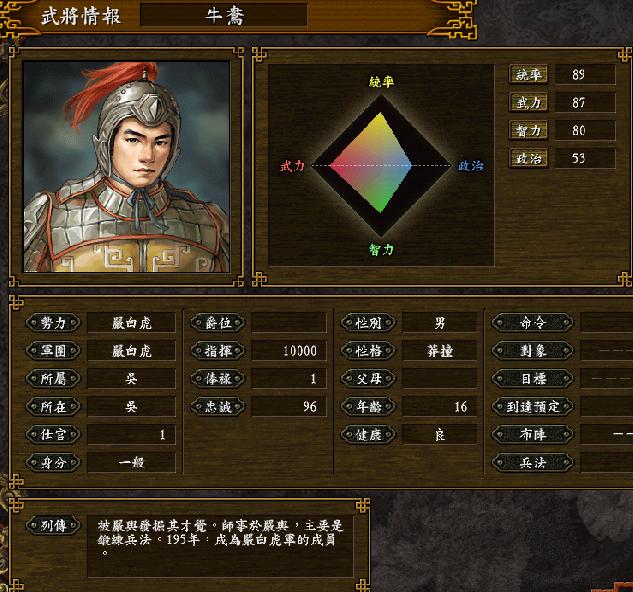
Task: Click the 指揮 value field showing 10000
Action: tap(289, 351)
